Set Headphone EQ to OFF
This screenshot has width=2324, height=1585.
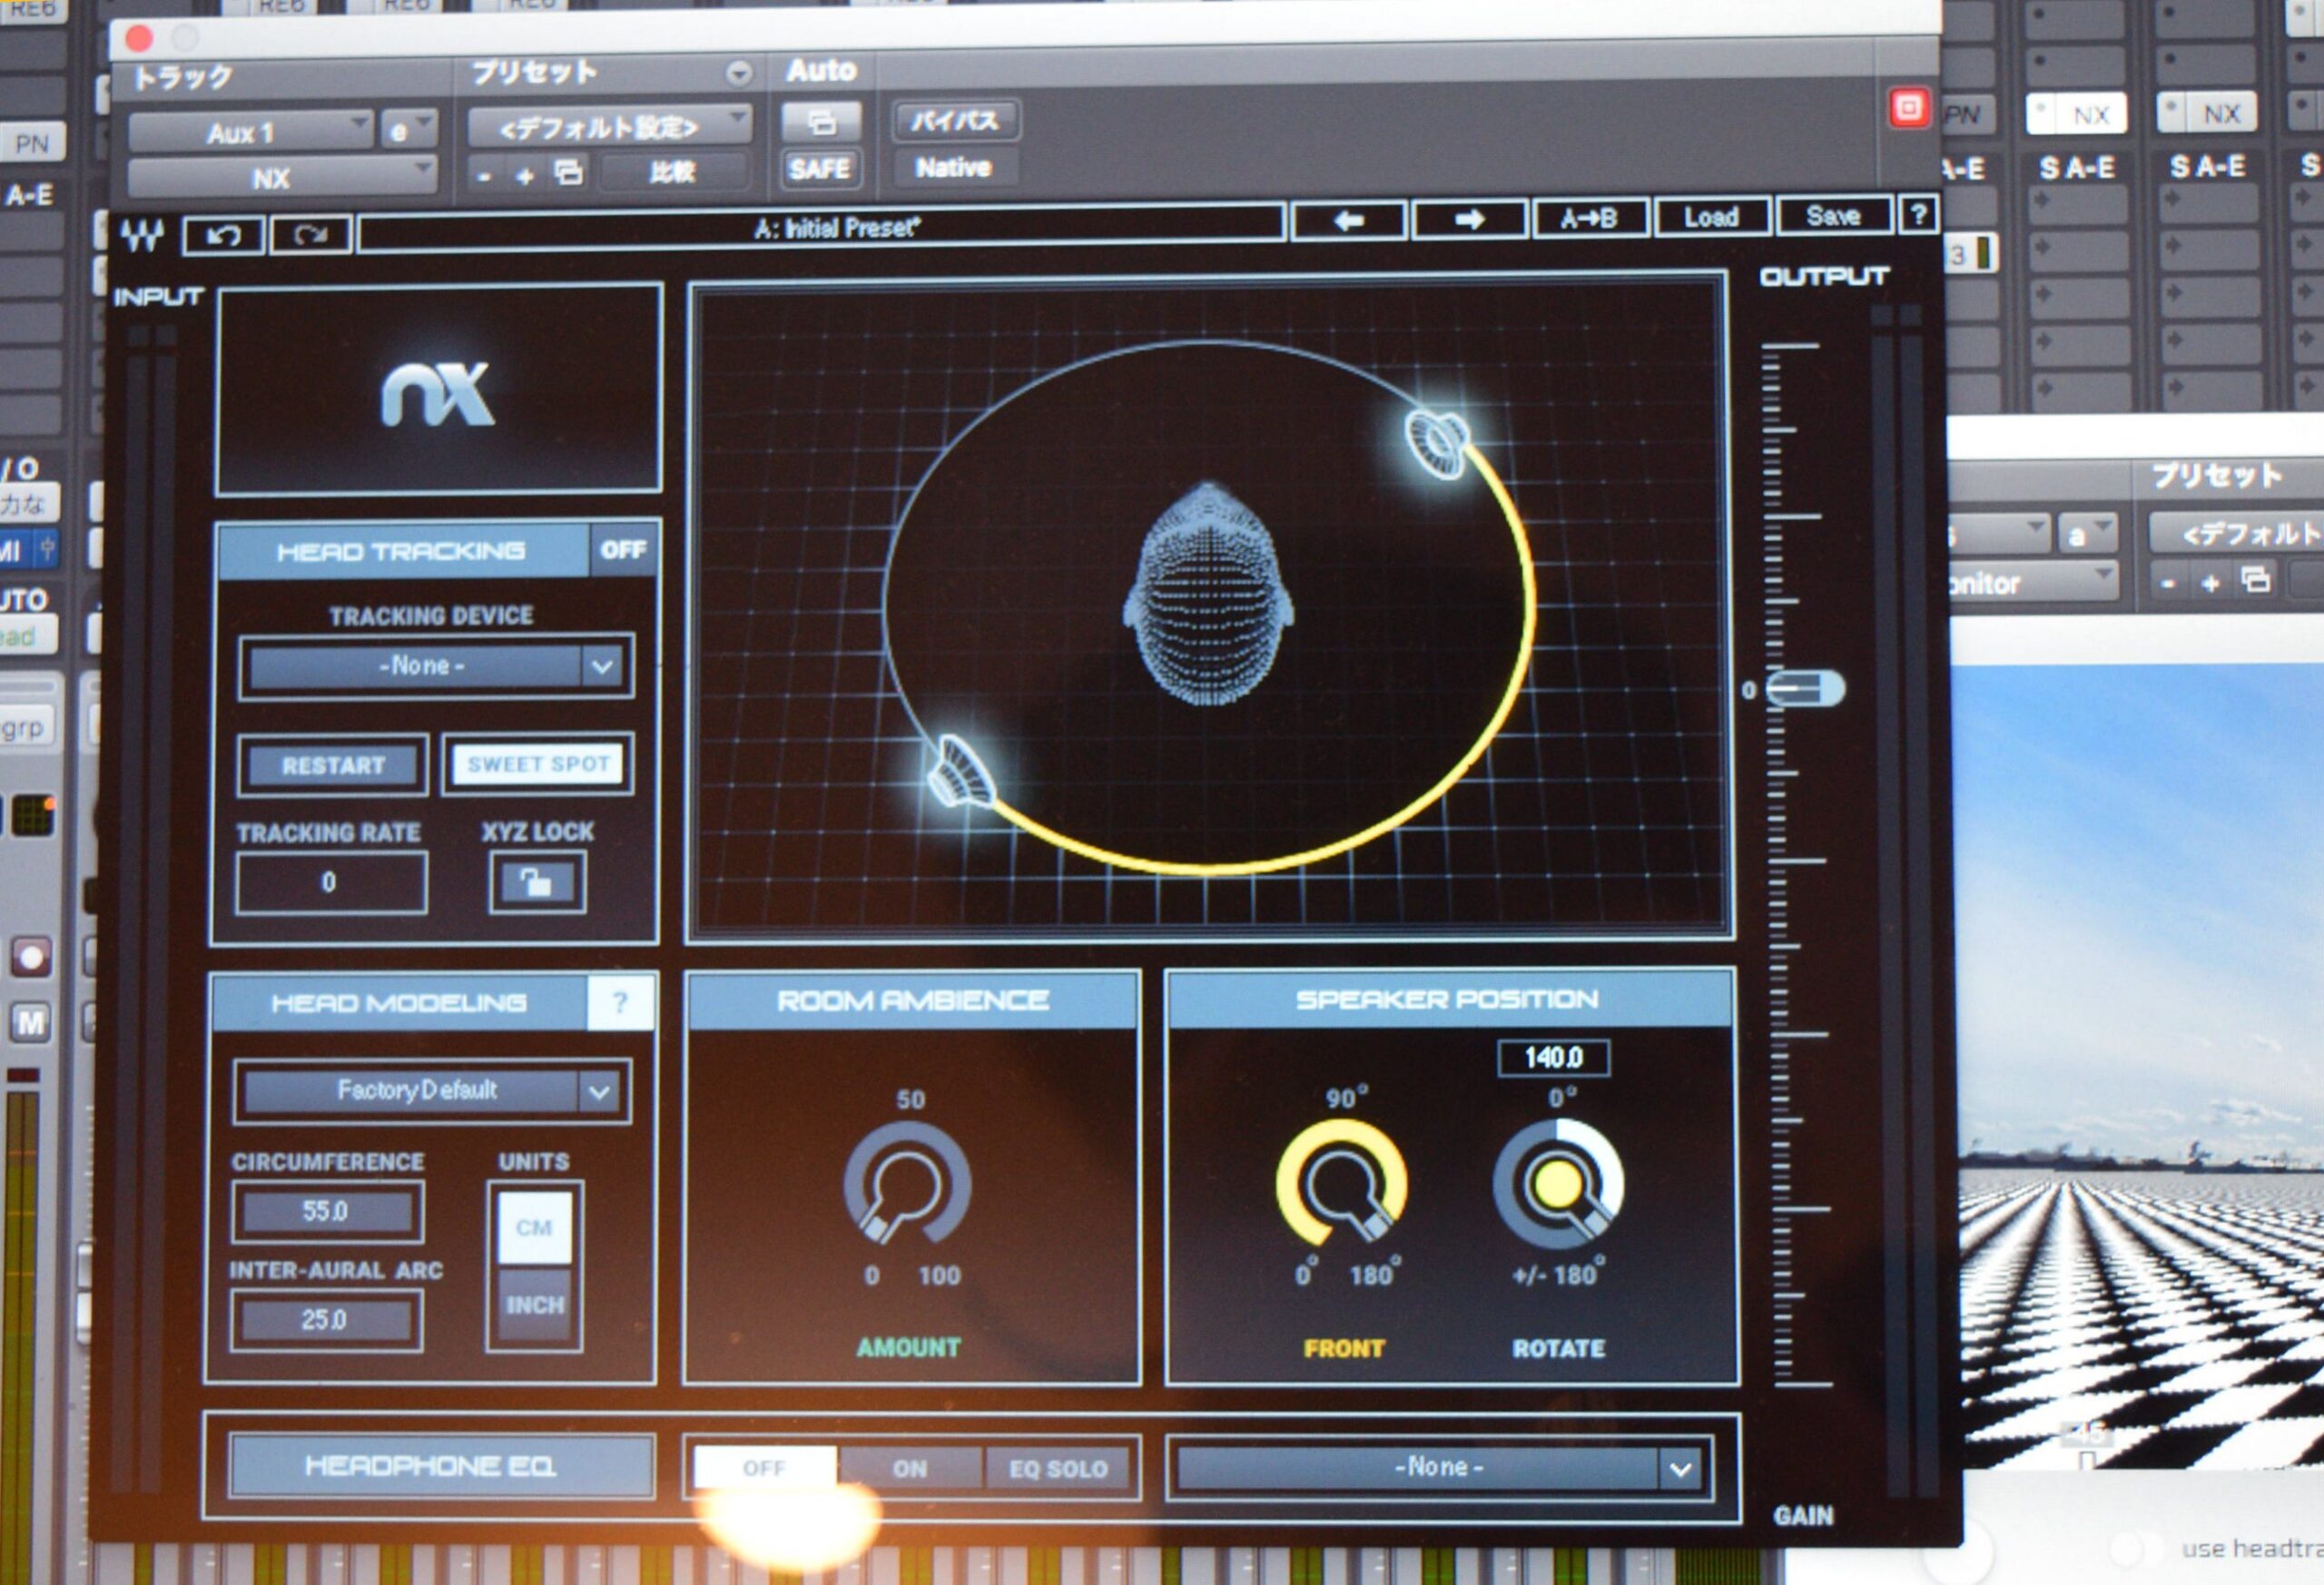765,1468
